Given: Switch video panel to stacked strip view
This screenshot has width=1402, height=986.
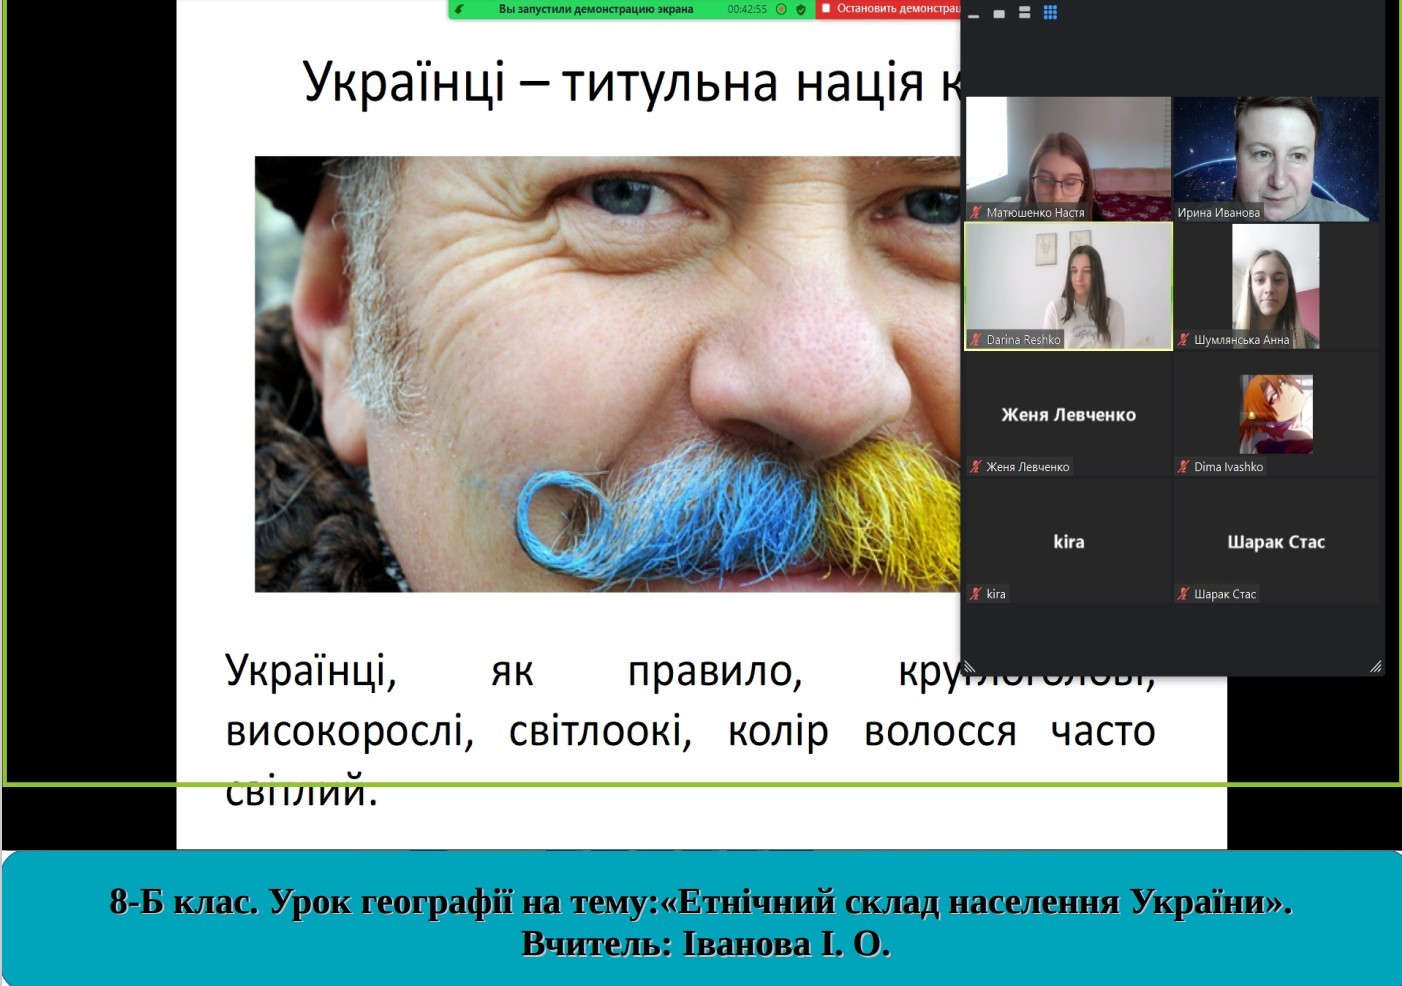Looking at the screenshot, I should coord(1024,13).
